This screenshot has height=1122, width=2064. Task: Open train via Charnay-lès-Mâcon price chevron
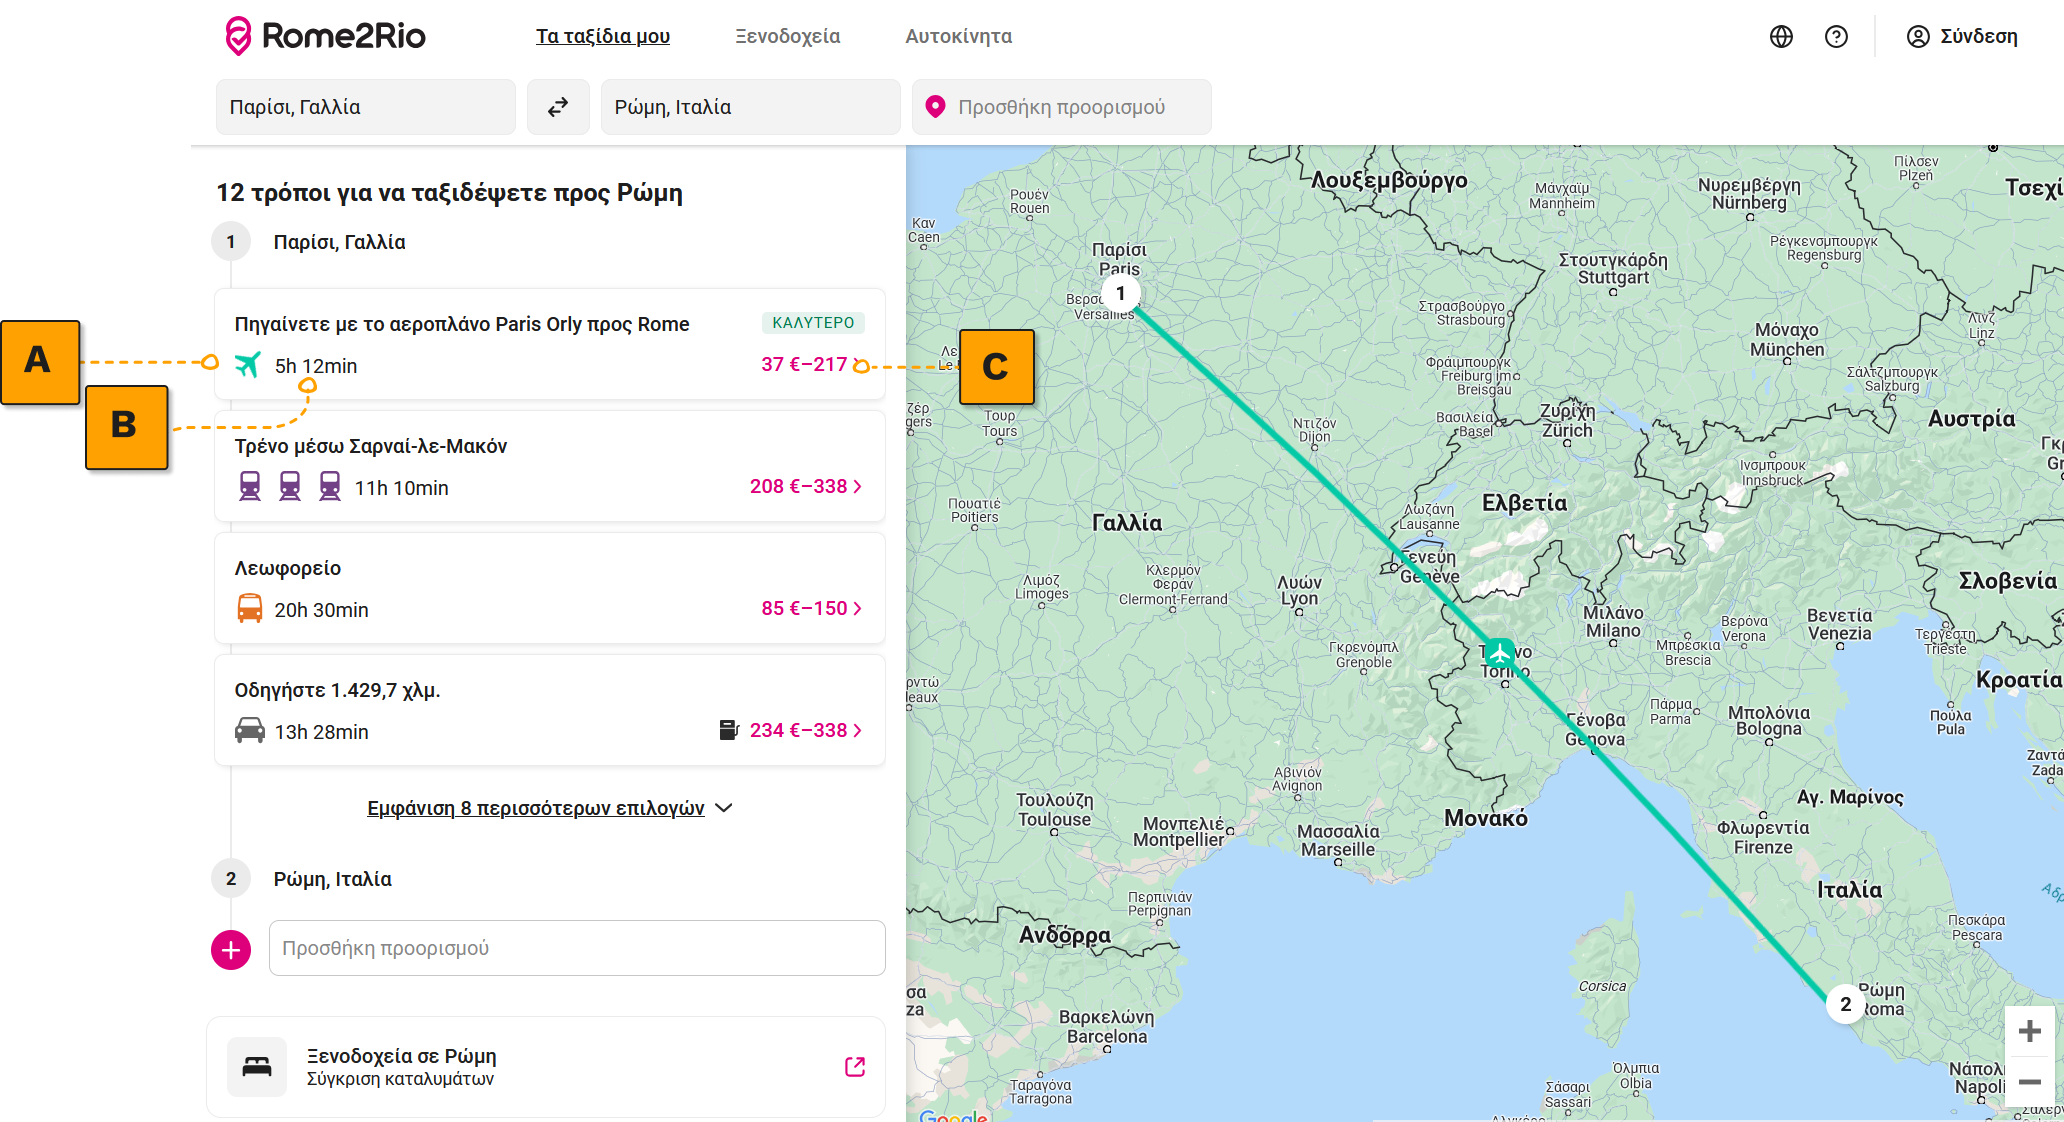pyautogui.click(x=857, y=487)
